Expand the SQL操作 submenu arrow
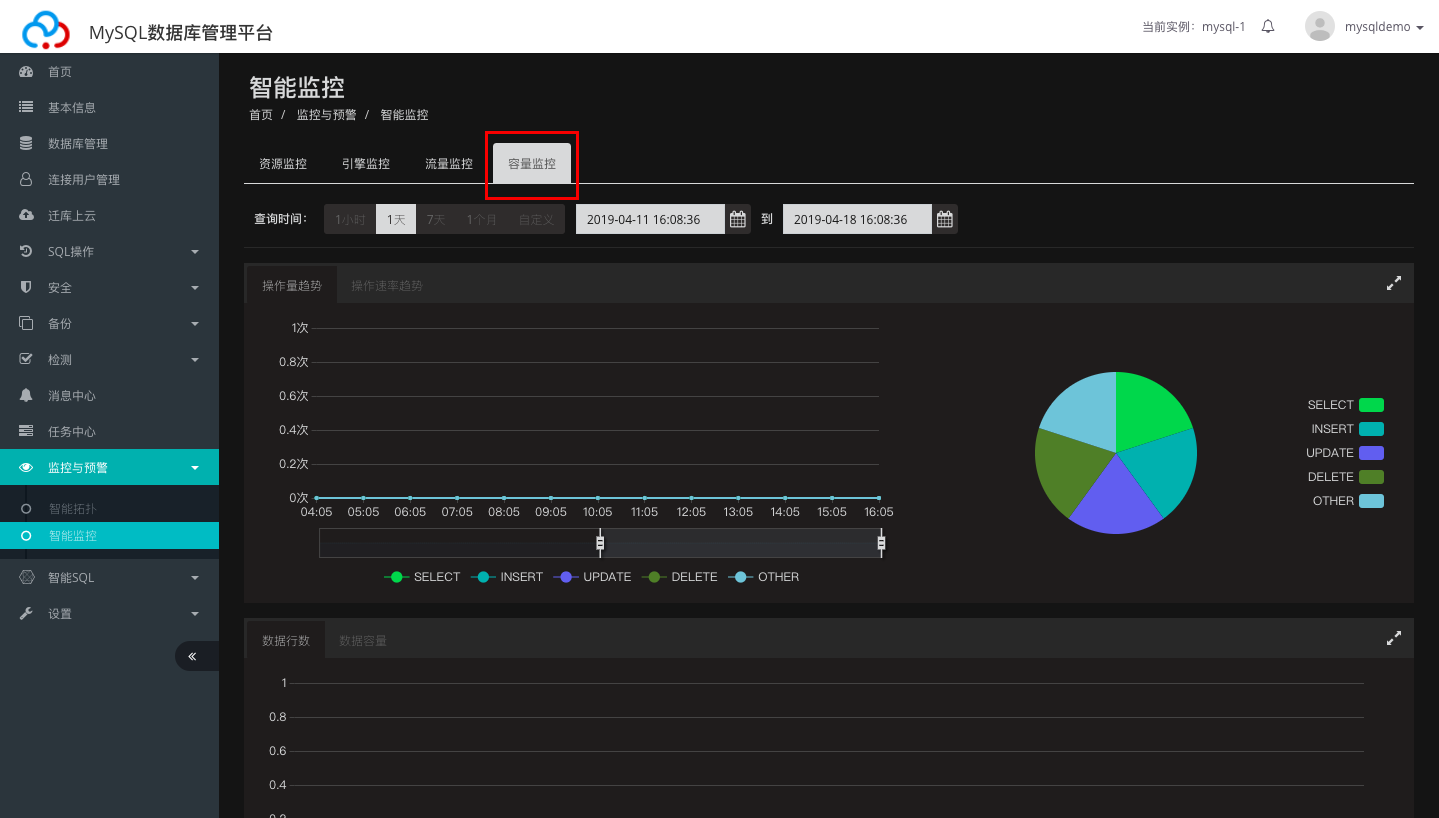 195,252
